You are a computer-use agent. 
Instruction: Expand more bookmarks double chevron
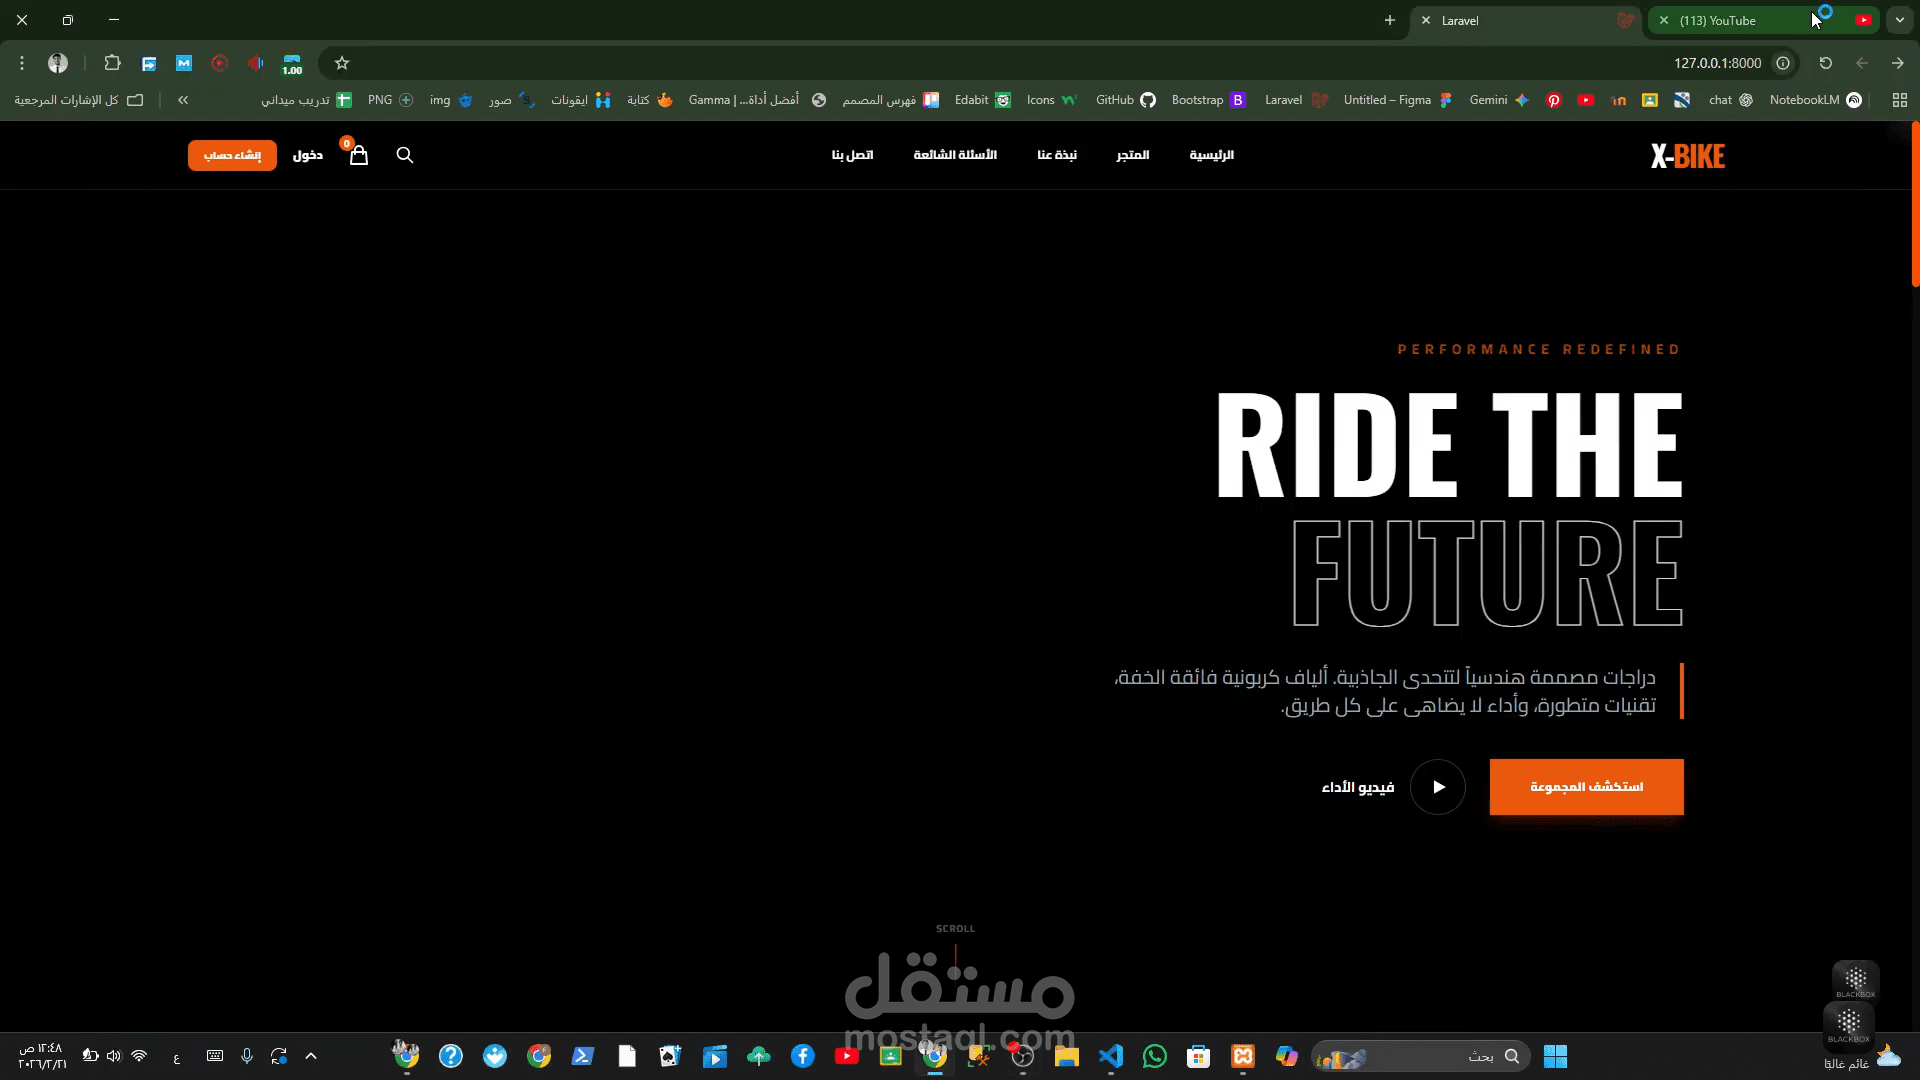point(183,100)
